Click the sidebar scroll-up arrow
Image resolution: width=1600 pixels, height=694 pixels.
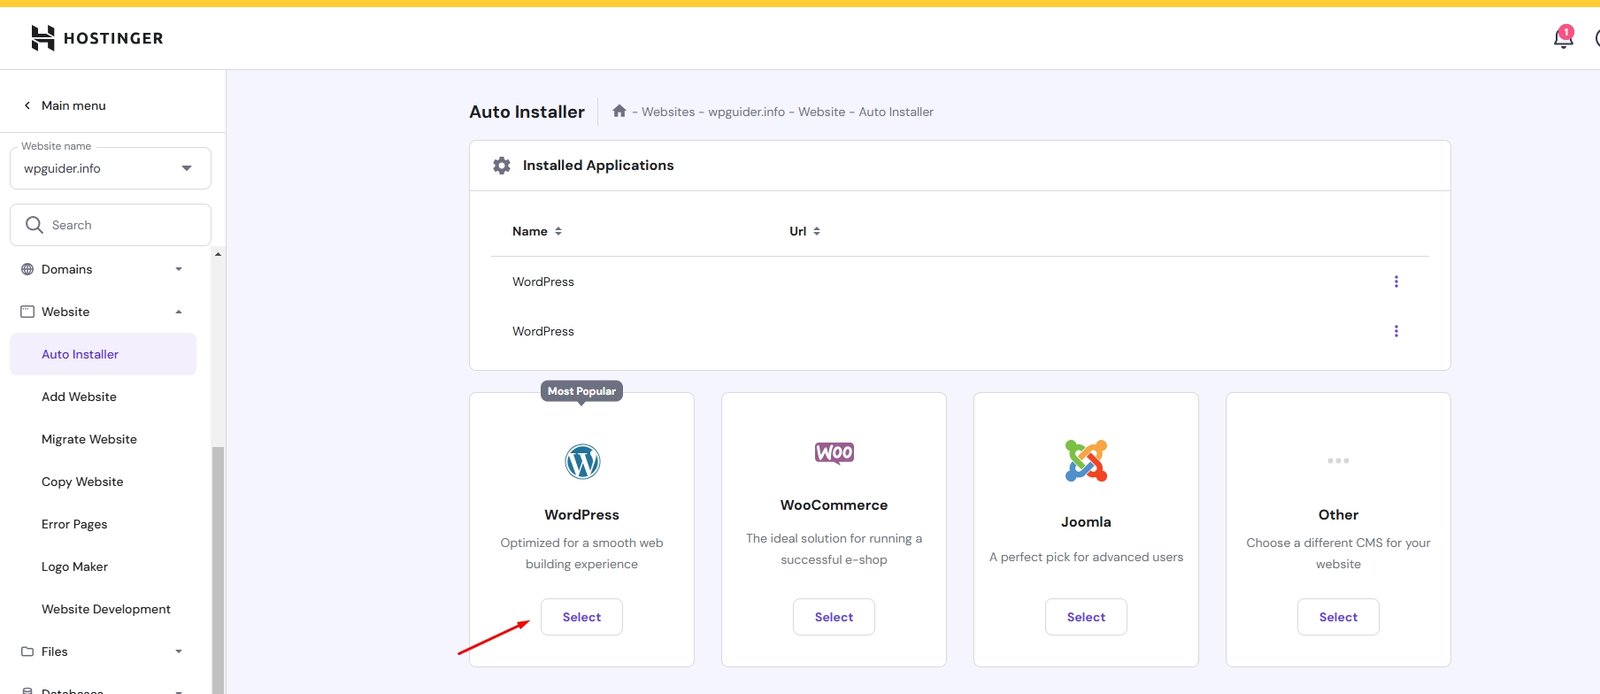click(218, 254)
